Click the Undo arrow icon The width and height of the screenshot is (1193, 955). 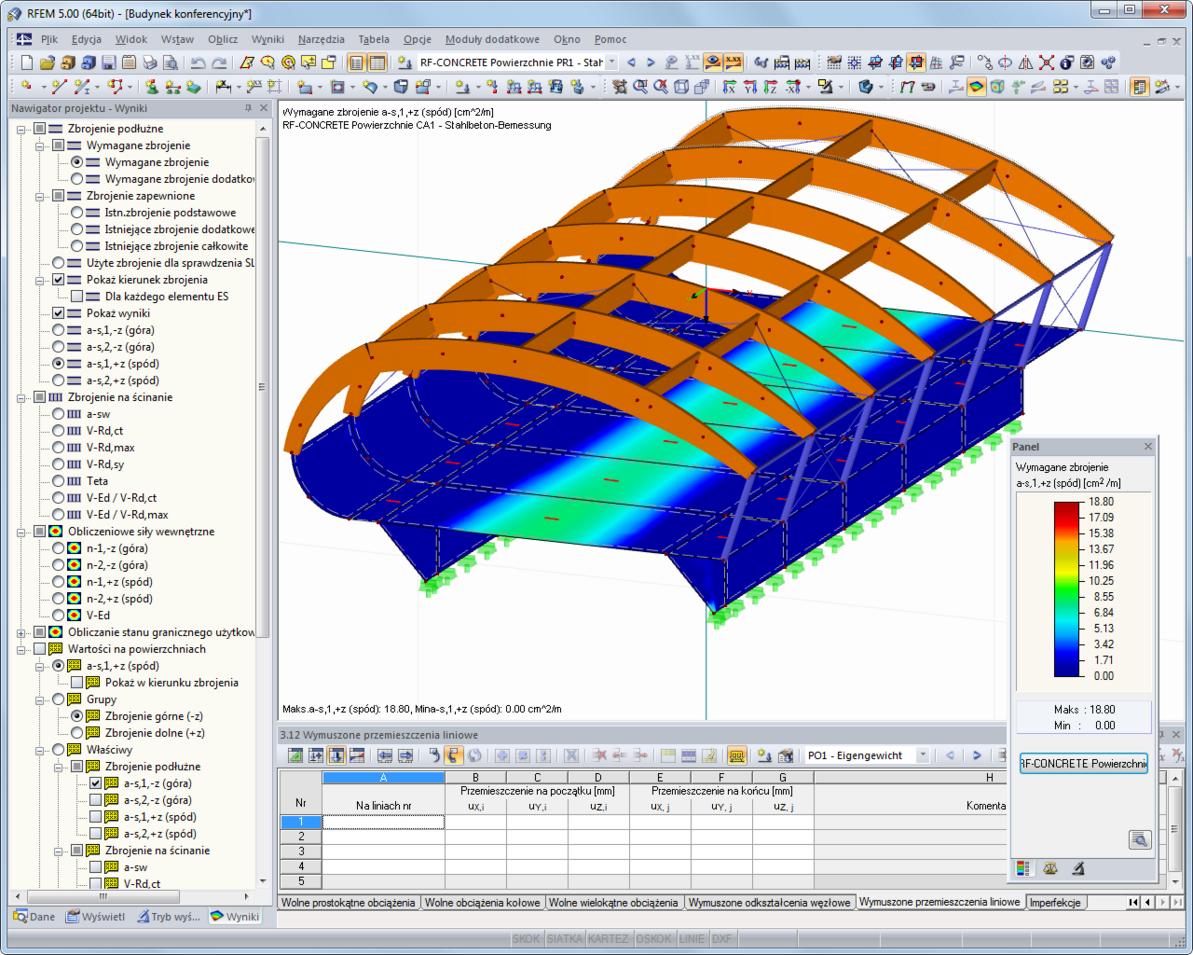point(198,62)
